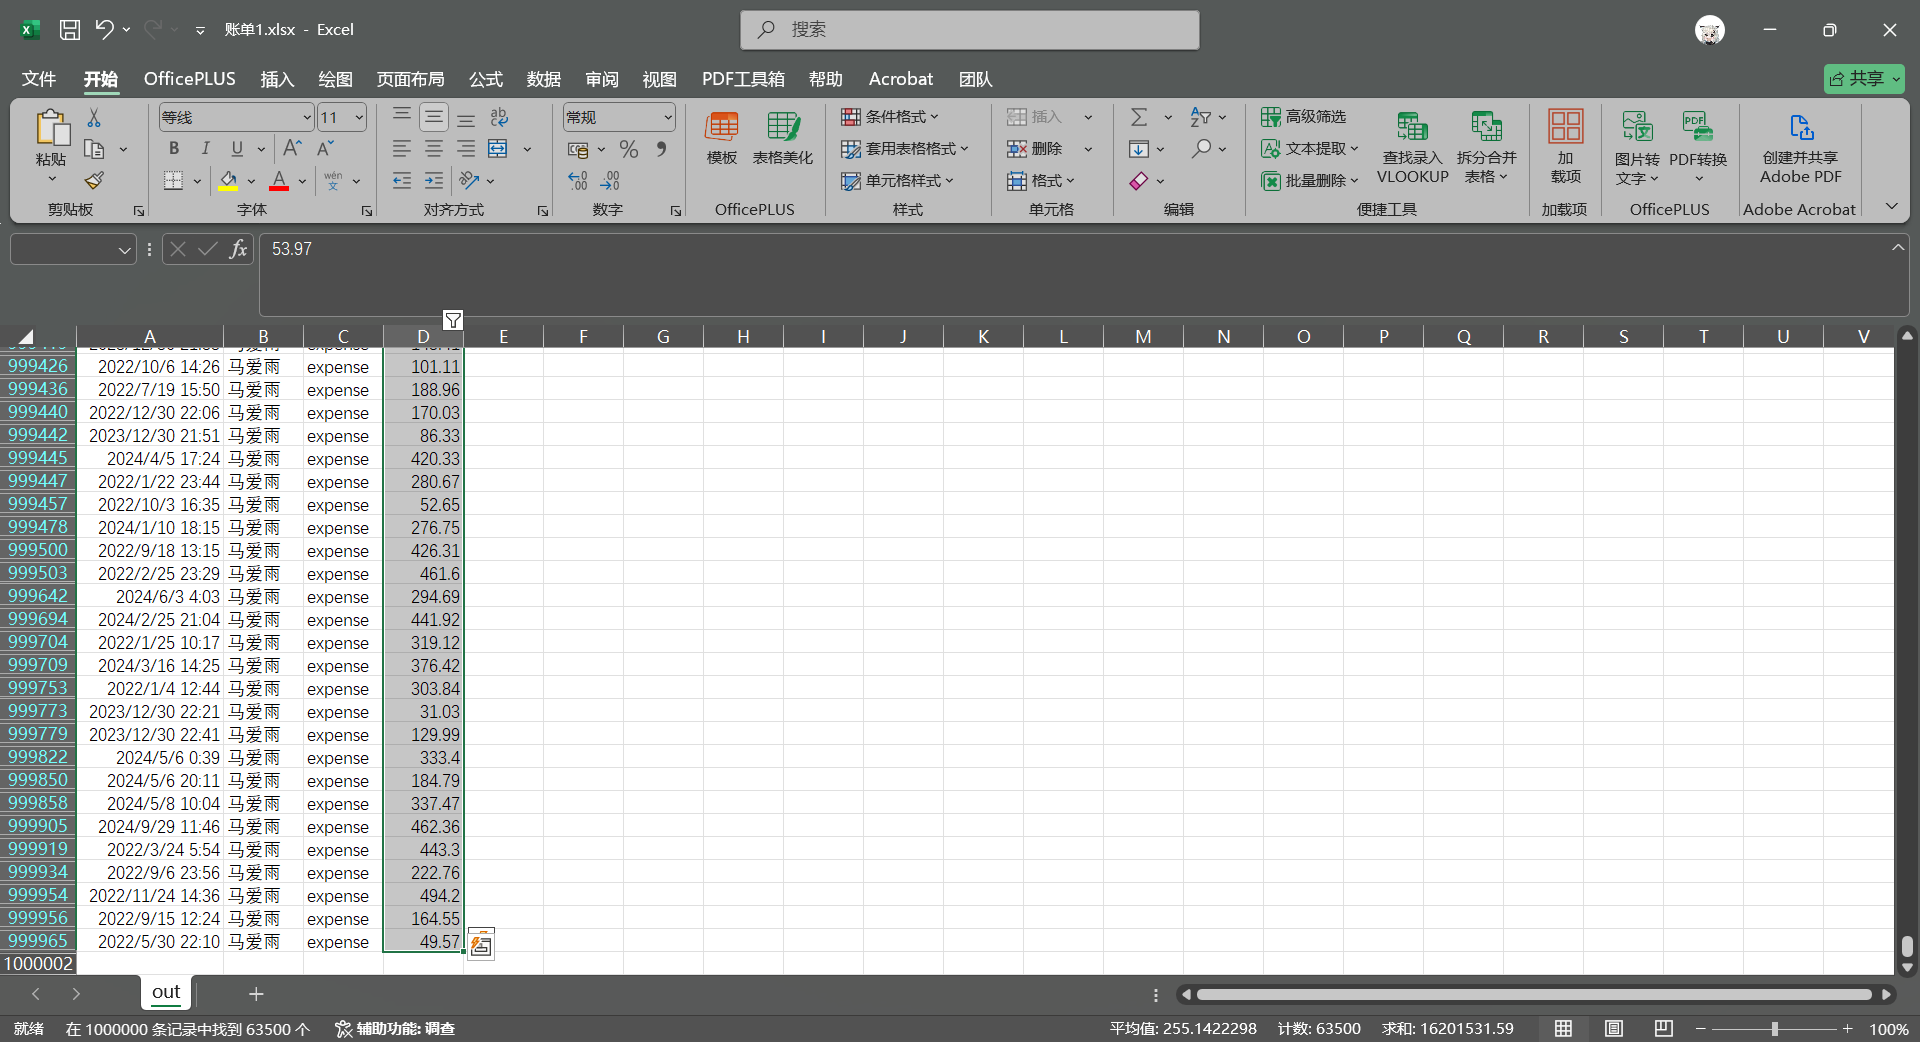Open the VLOOKUP lookup entry tool

[1412, 148]
